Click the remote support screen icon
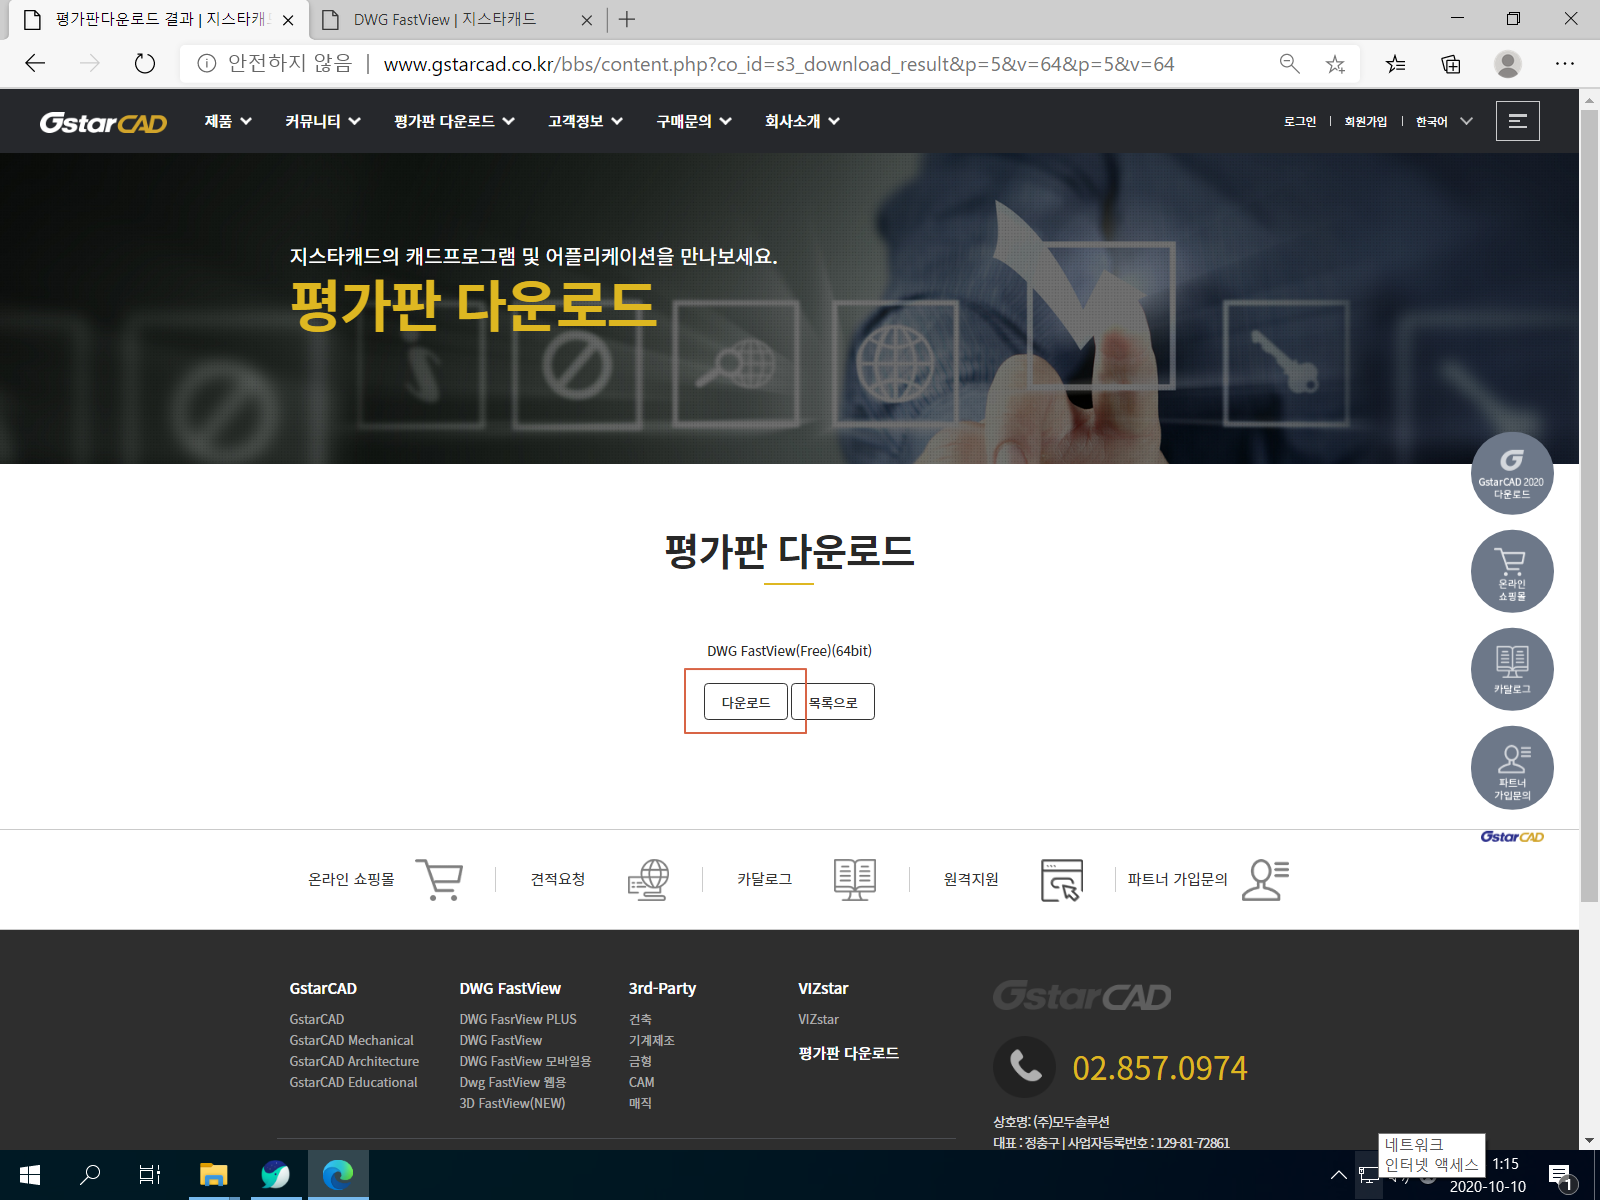This screenshot has width=1600, height=1200. [1062, 880]
